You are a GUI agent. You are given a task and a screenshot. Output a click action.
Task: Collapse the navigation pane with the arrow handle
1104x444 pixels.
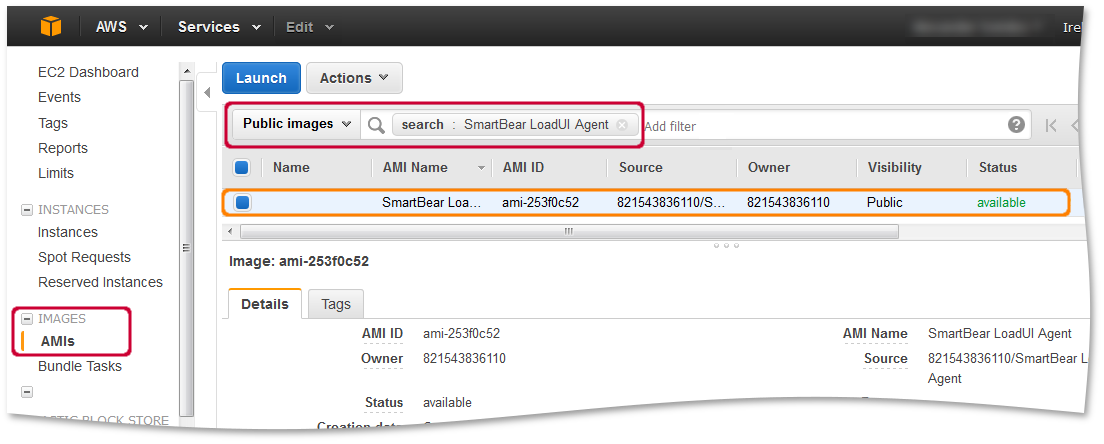207,92
